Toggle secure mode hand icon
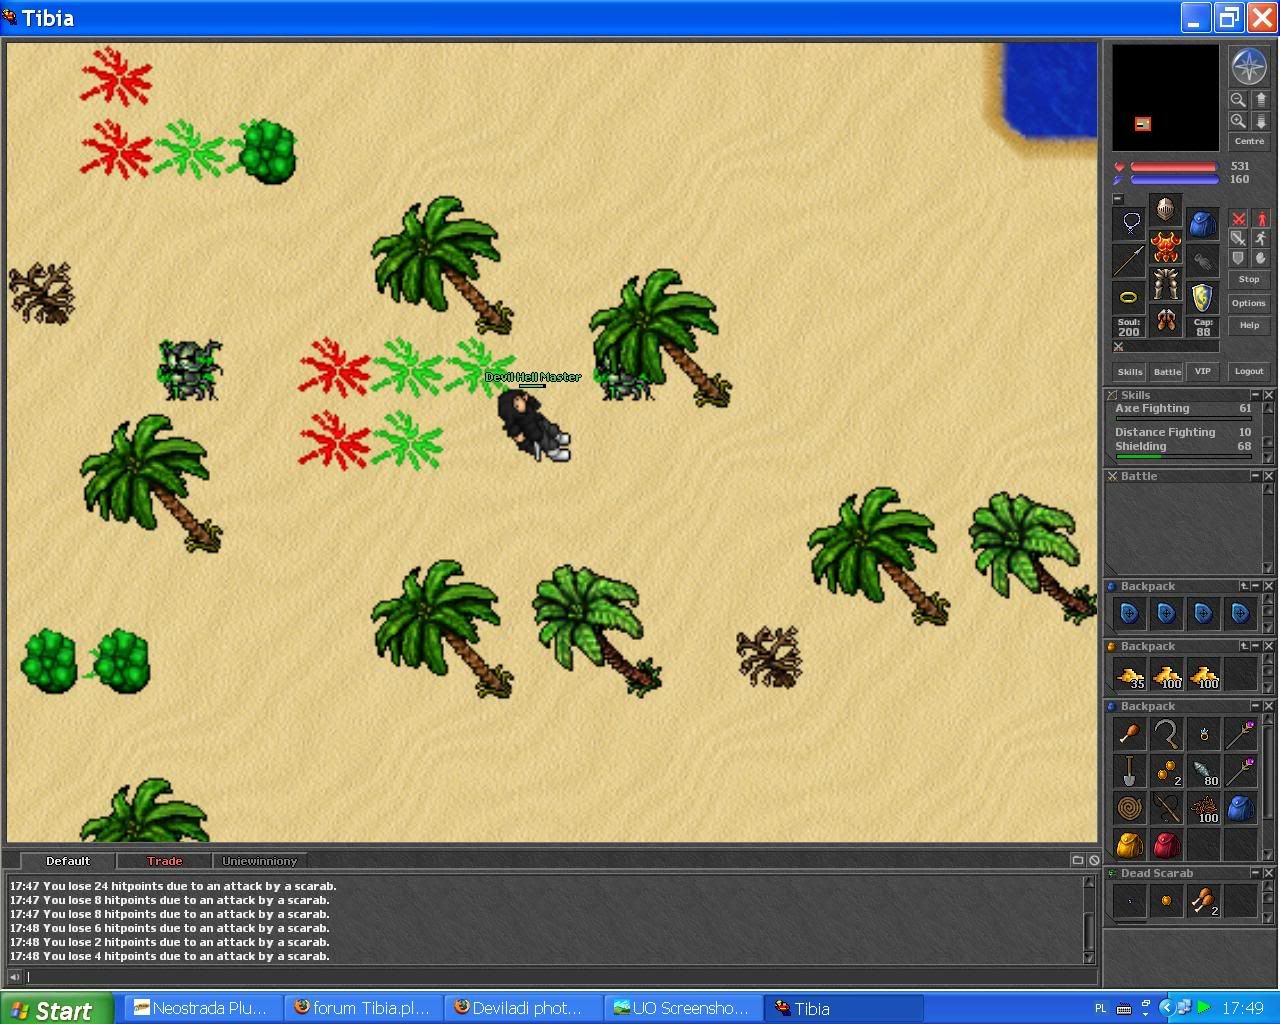The image size is (1280, 1024). (1261, 259)
